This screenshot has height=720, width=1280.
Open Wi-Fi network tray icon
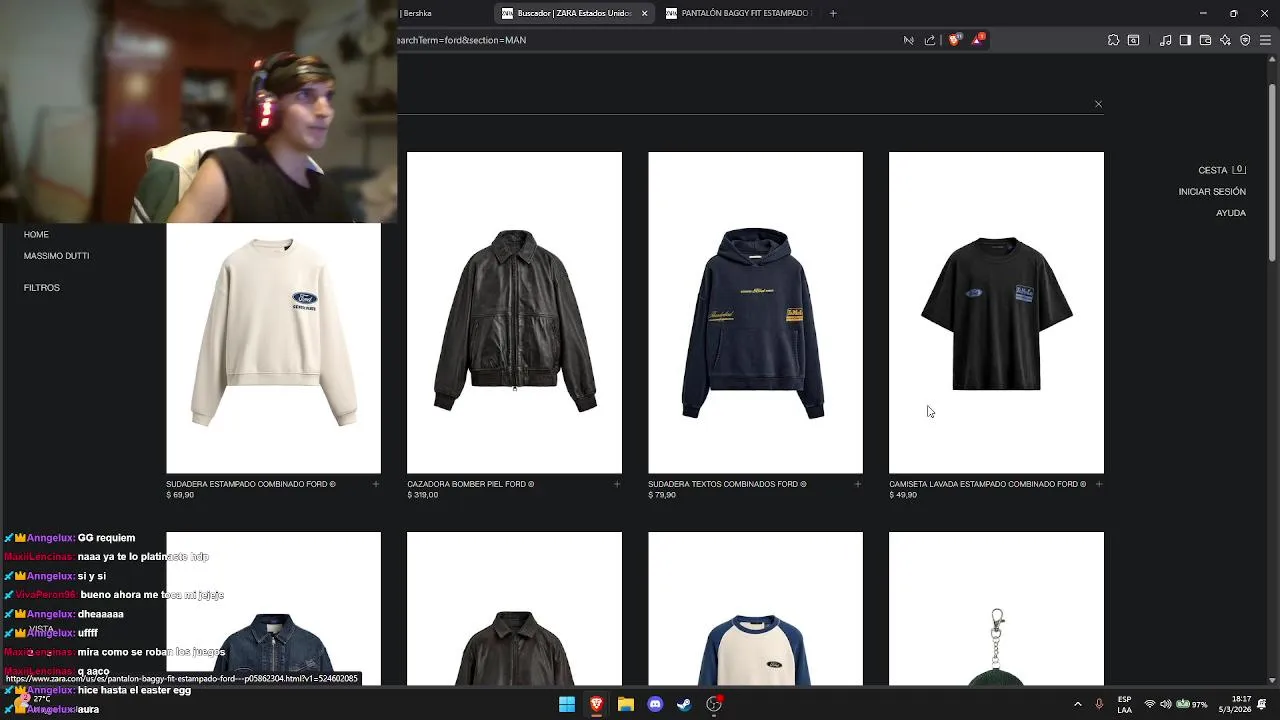1149,704
